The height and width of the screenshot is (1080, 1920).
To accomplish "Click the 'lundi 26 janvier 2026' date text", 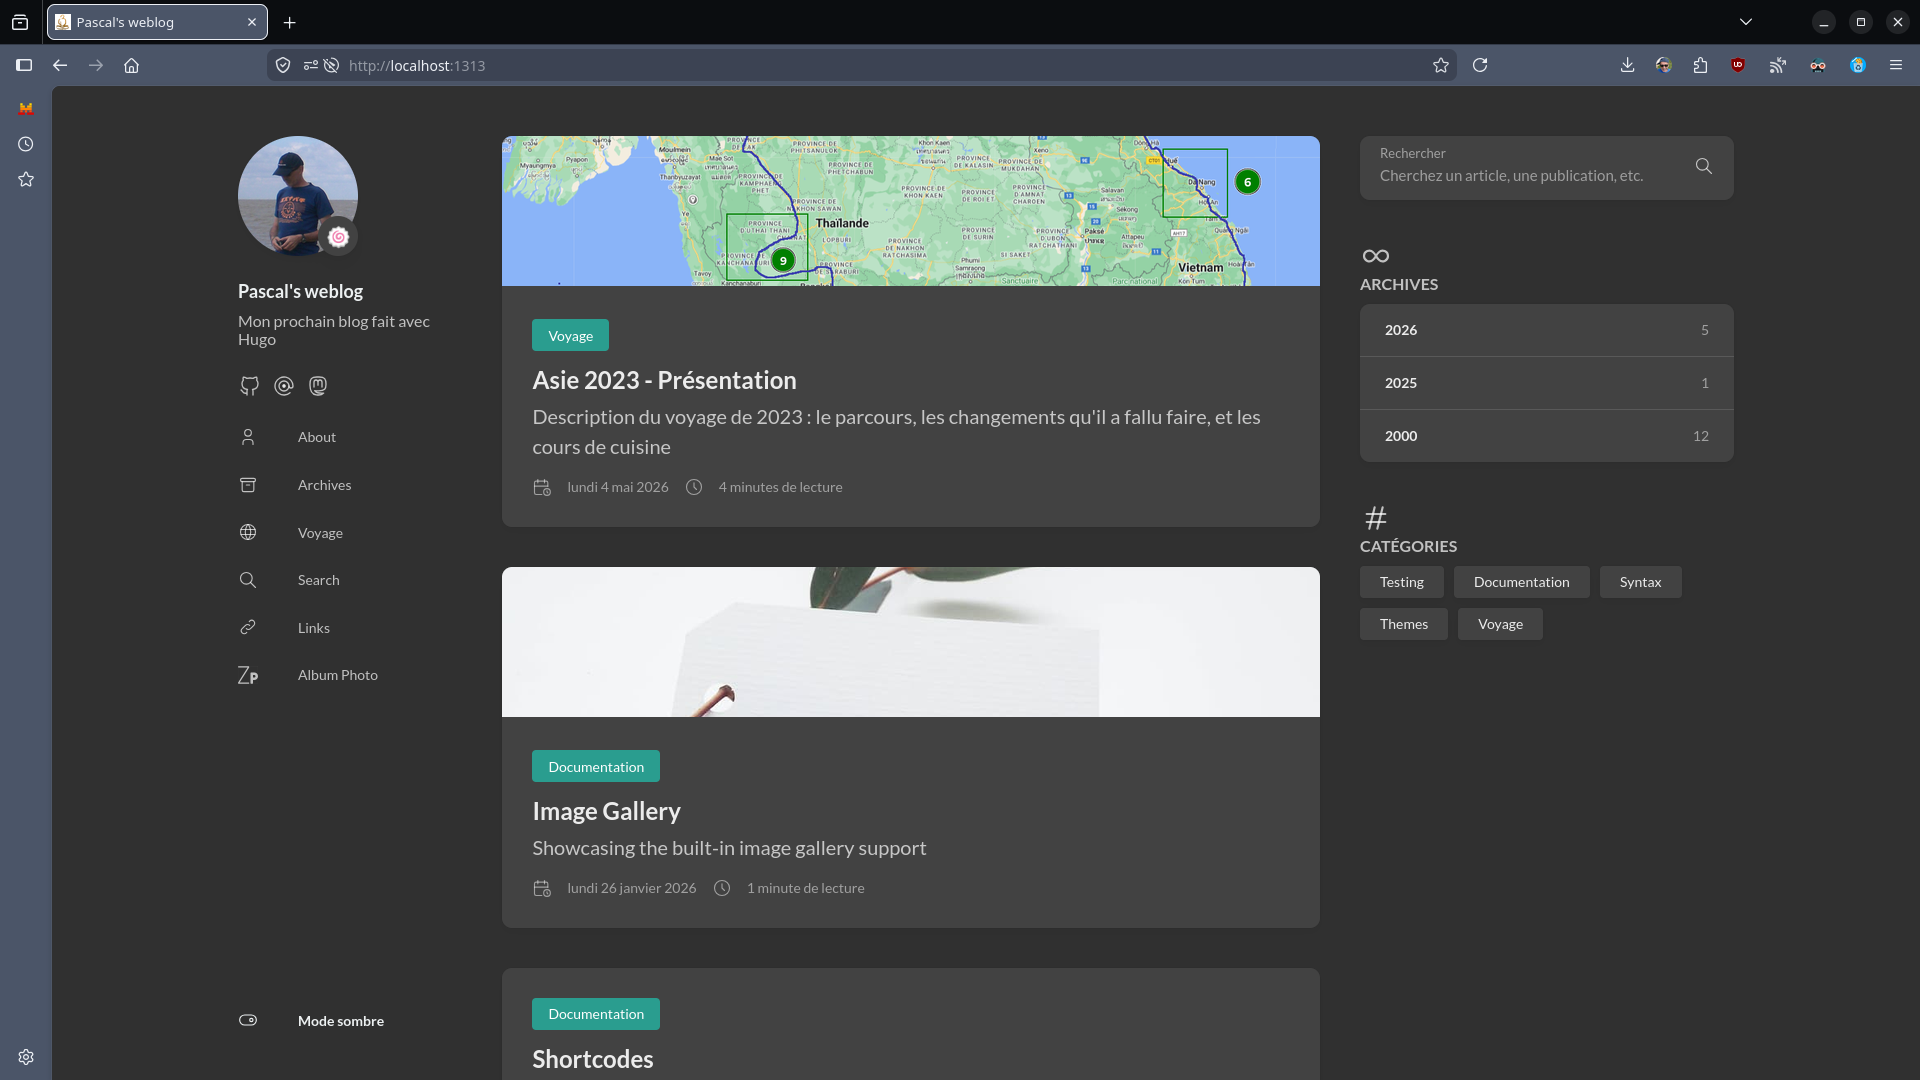I will coord(631,888).
